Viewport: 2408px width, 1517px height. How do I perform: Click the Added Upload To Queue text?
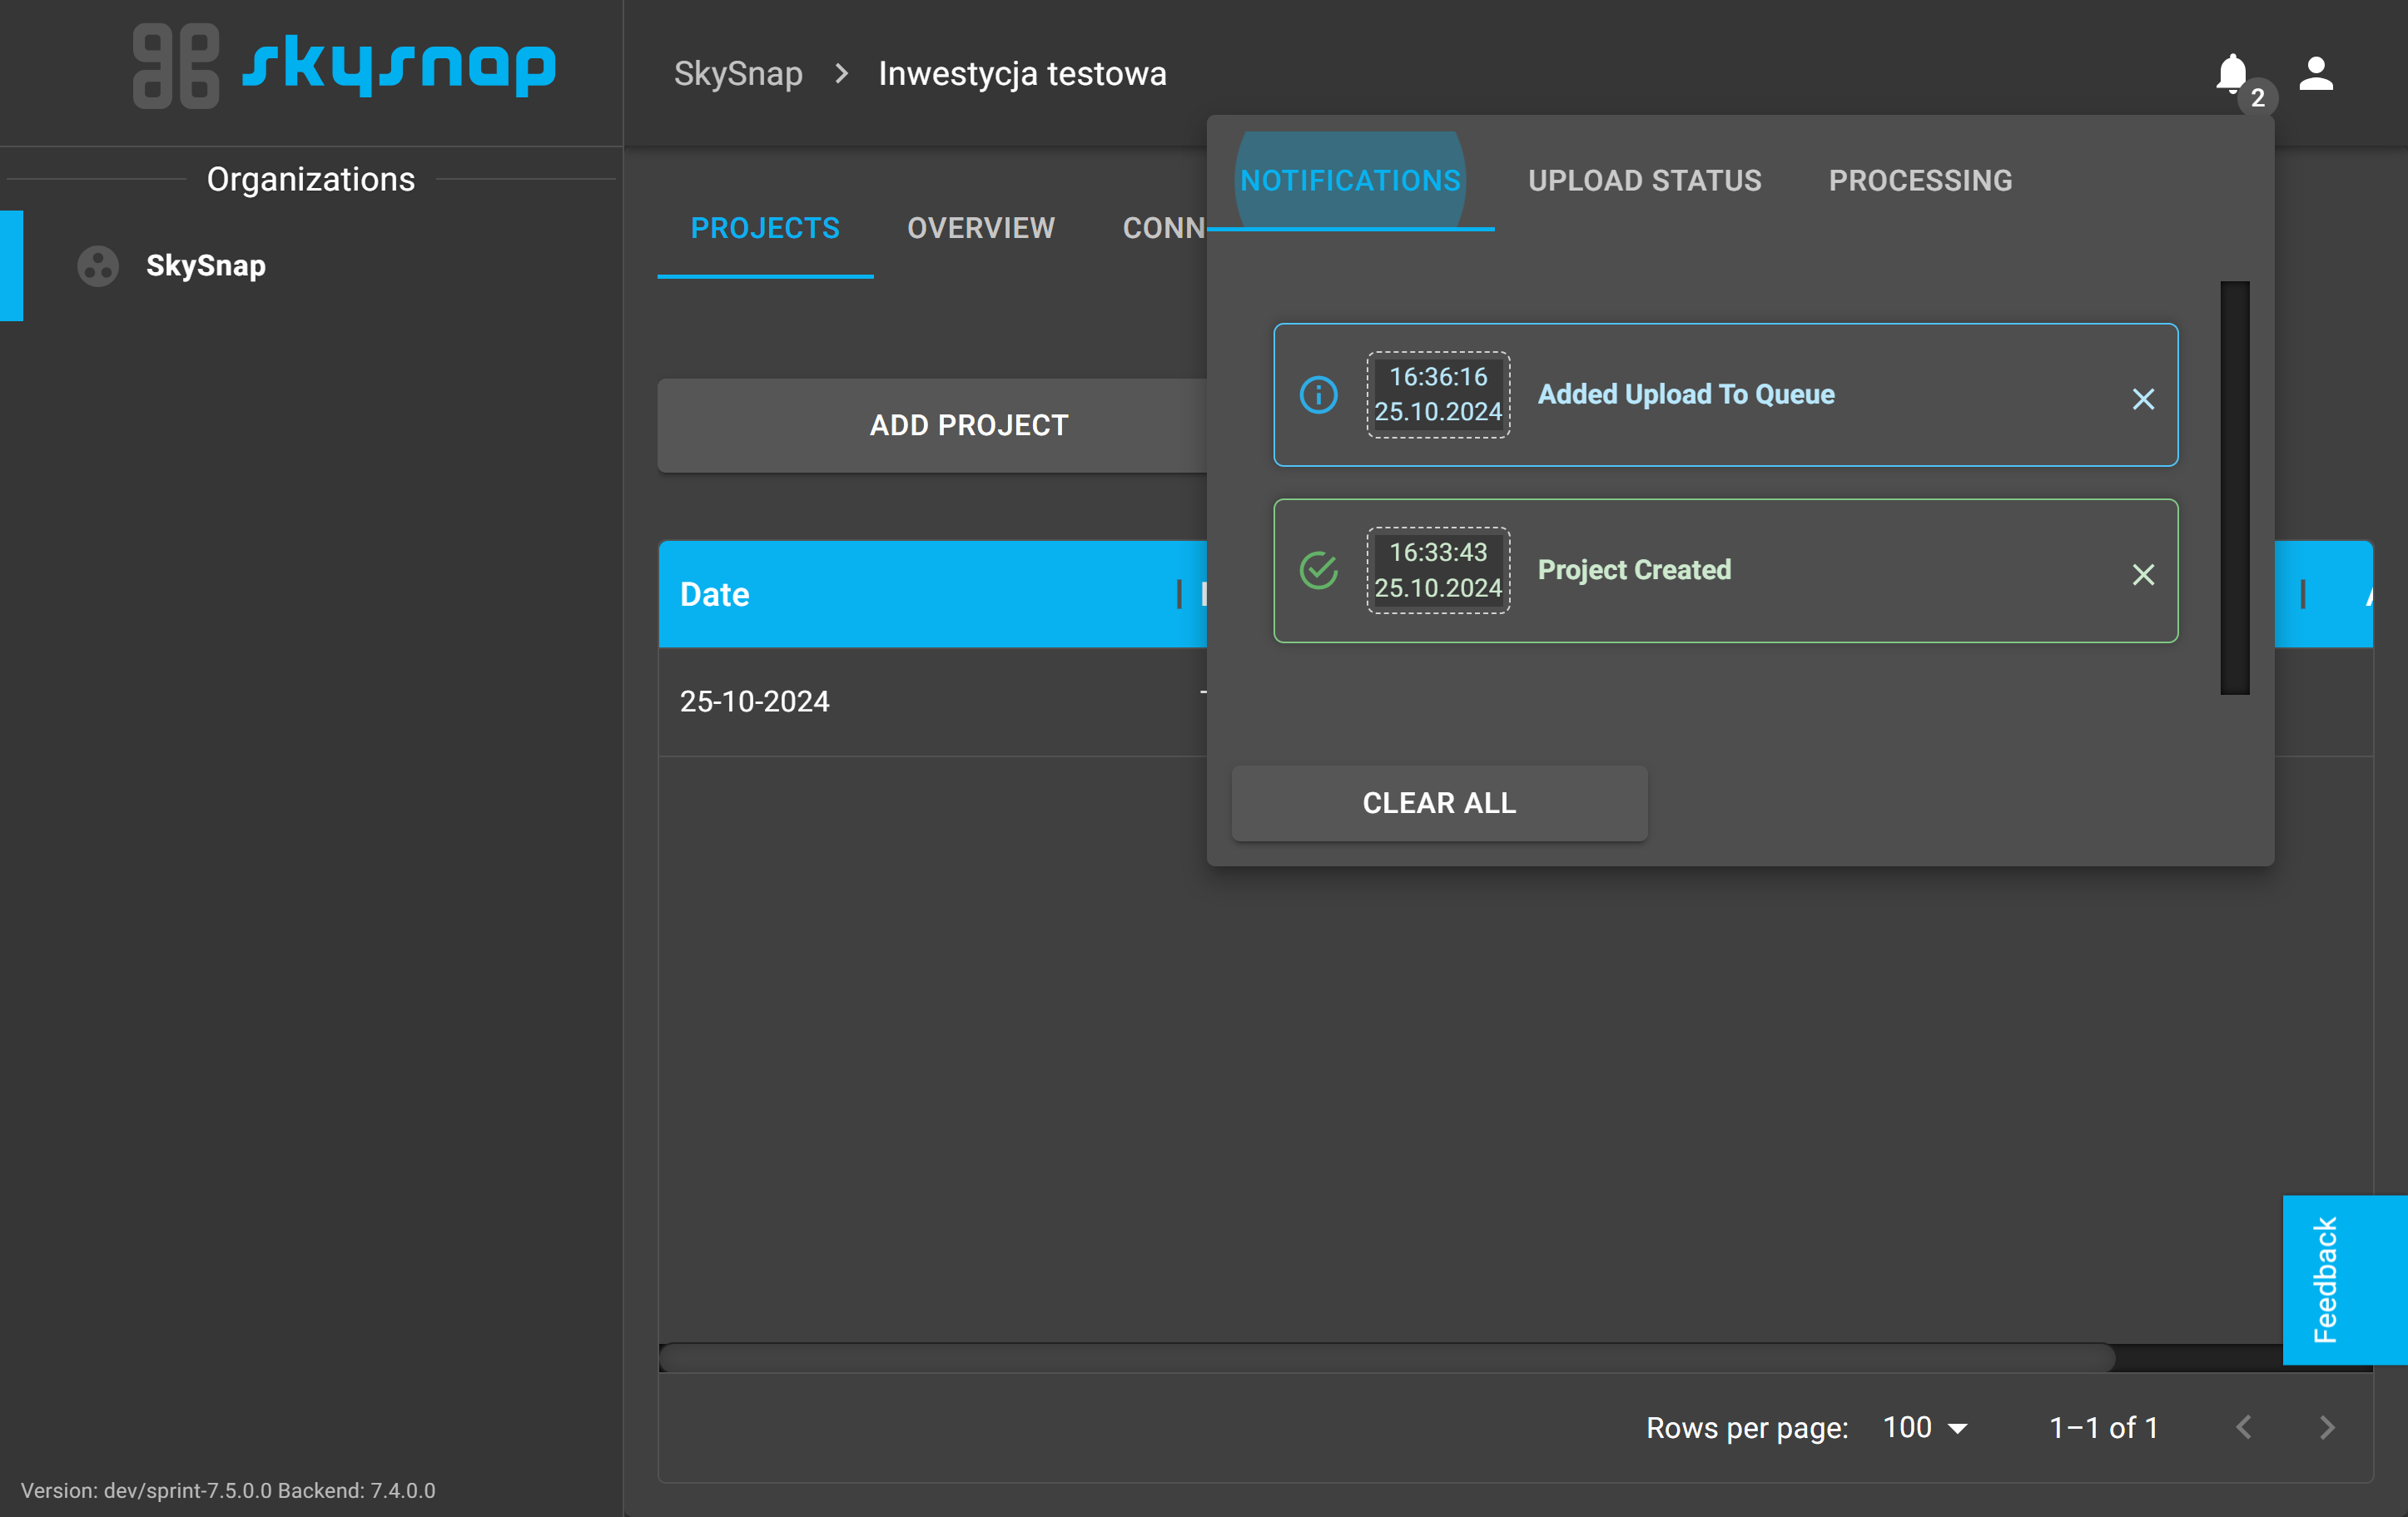click(1685, 395)
